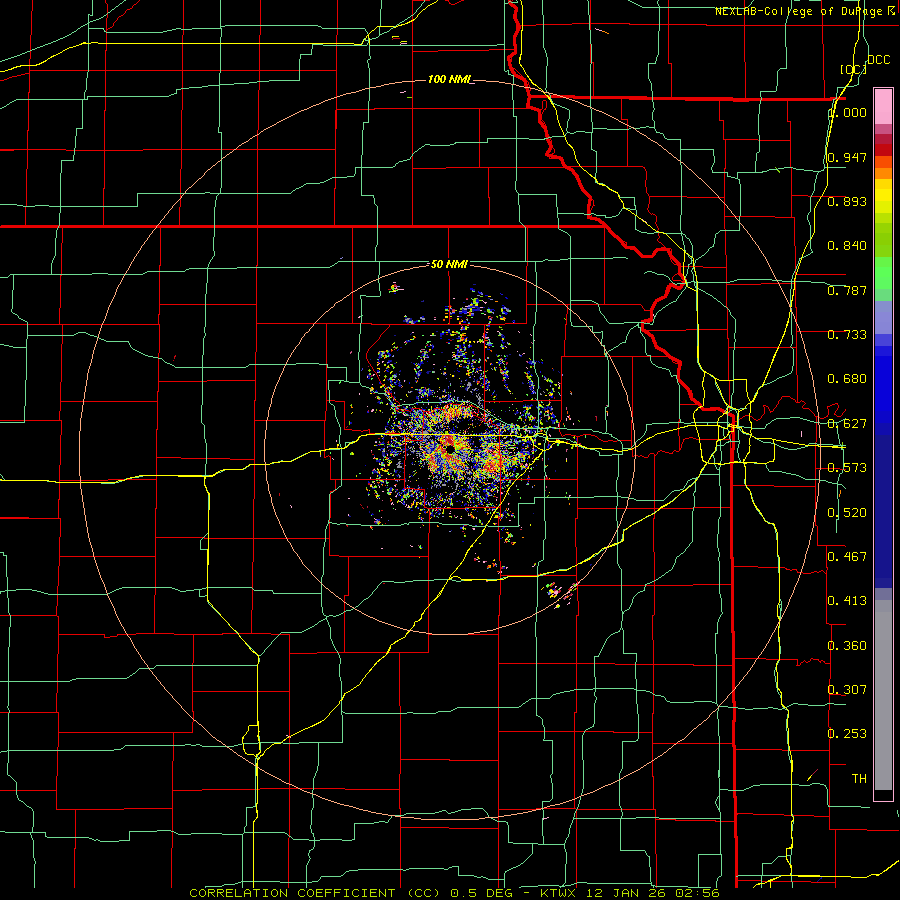This screenshot has width=900, height=900.
Task: Click the 1.000 legend value
Action: point(847,112)
